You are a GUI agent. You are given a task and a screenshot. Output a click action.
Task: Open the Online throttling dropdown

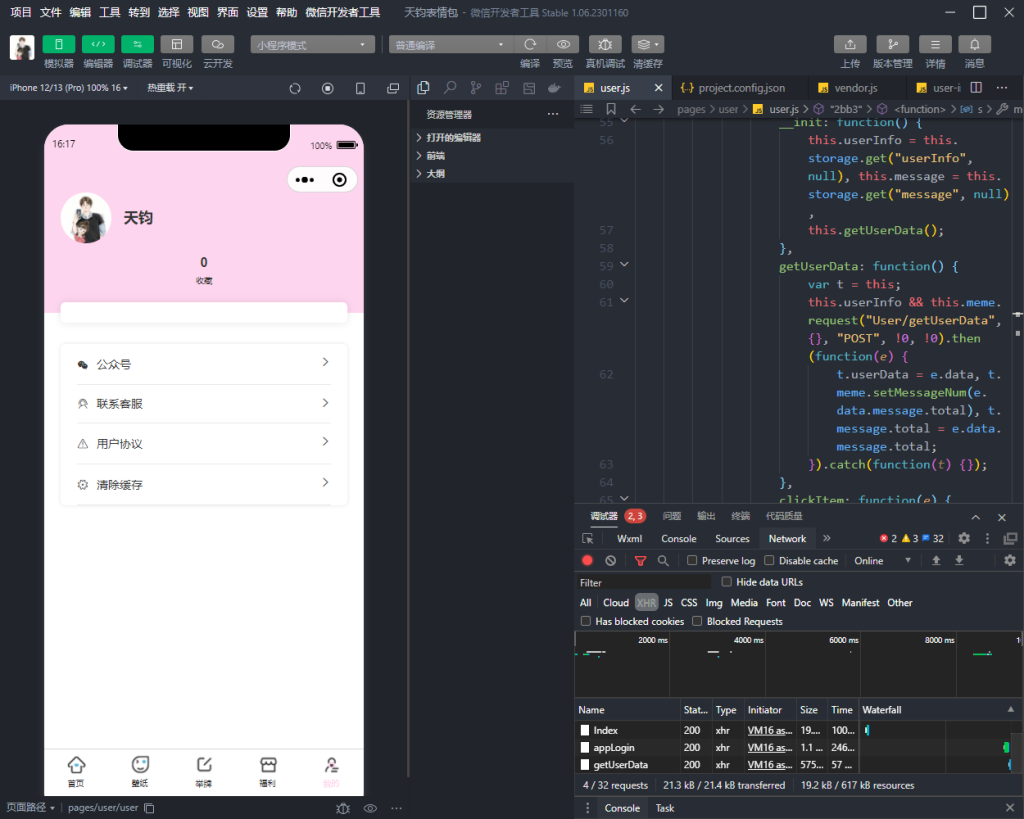click(x=882, y=560)
